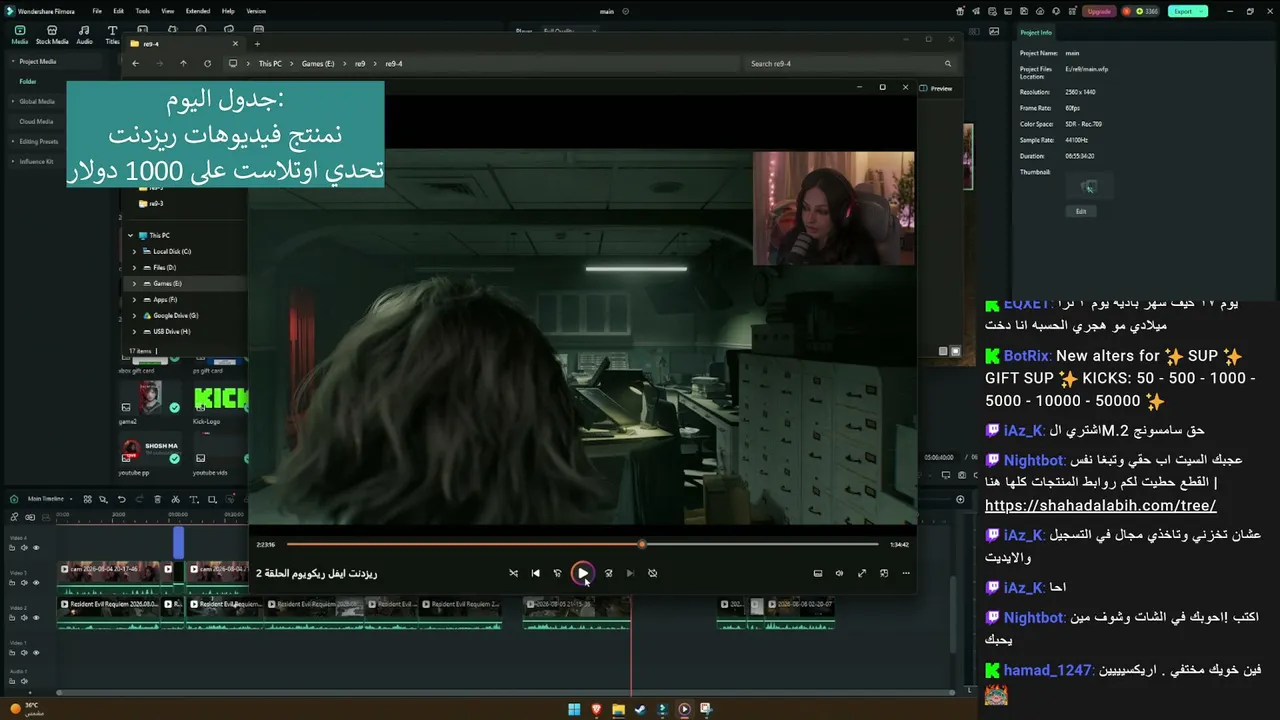
Task: Expand the Influence Kit section
Action: coord(13,161)
